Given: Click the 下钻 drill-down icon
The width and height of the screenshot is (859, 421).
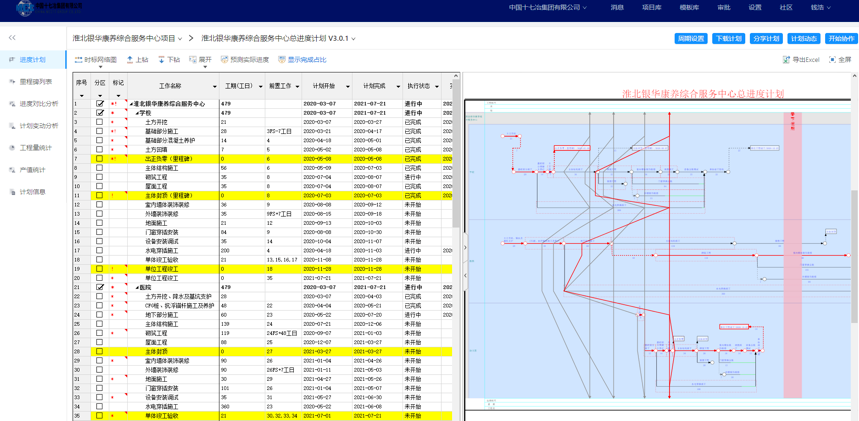Looking at the screenshot, I should [x=162, y=60].
